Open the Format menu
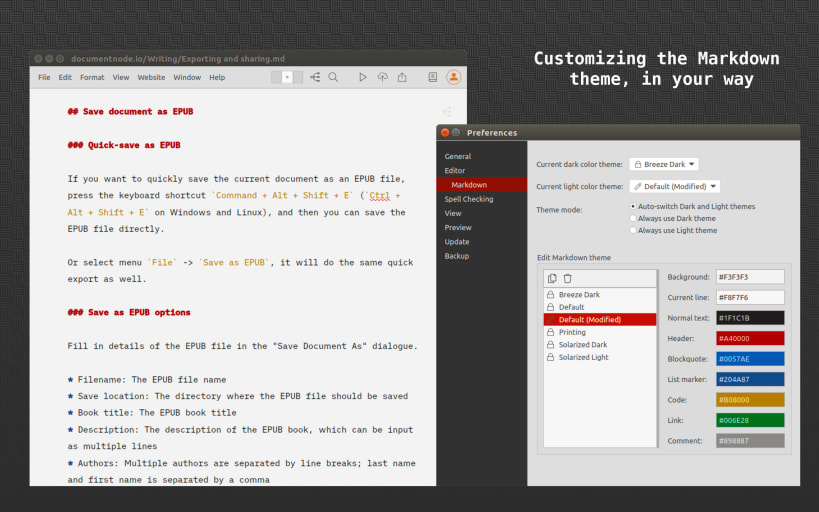Screen dimensions: 819x512 [92, 77]
